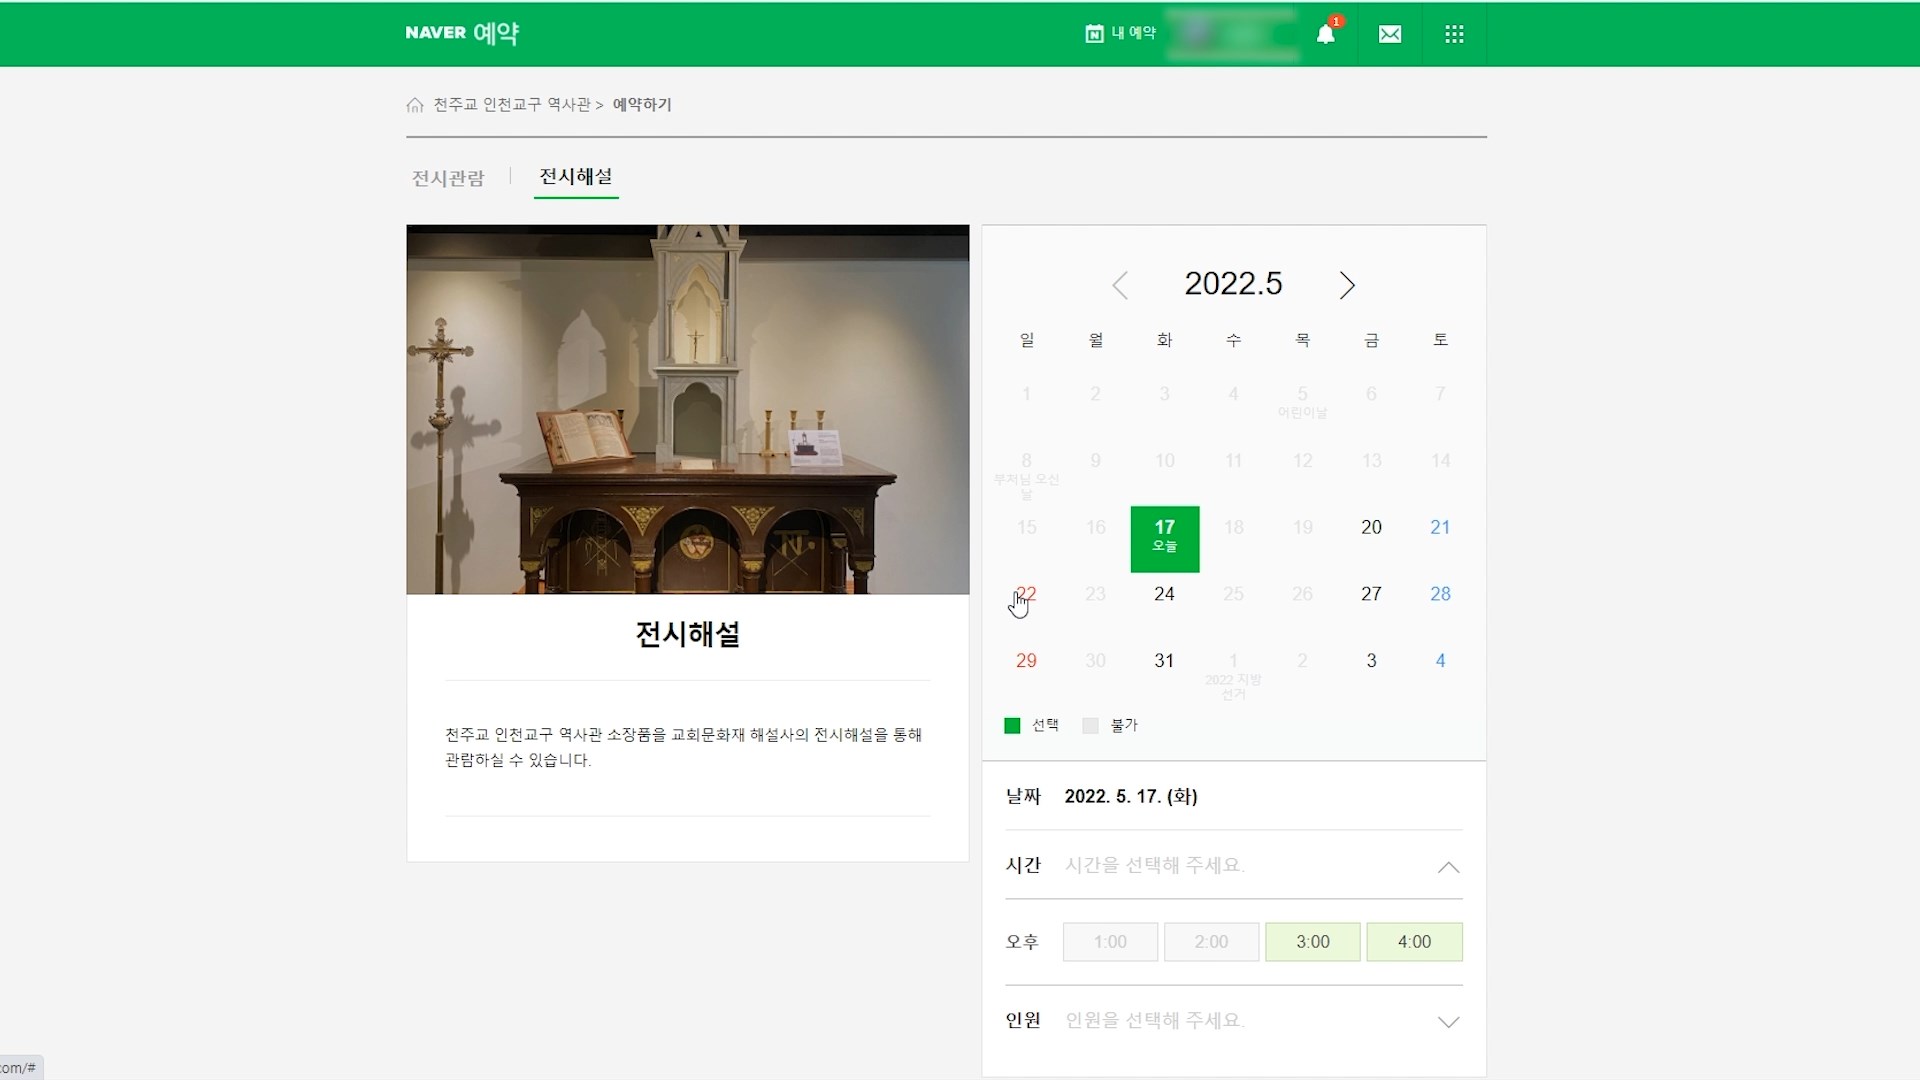Screen dimensions: 1920x1080
Task: Pick Saturday May 28 date
Action: click(1440, 594)
